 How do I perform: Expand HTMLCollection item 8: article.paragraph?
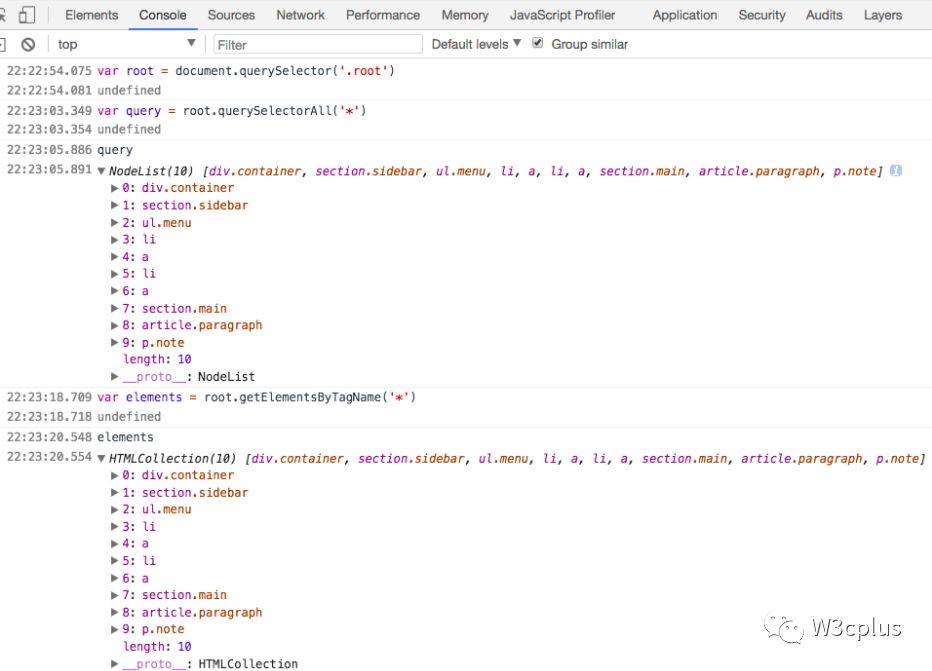point(115,612)
